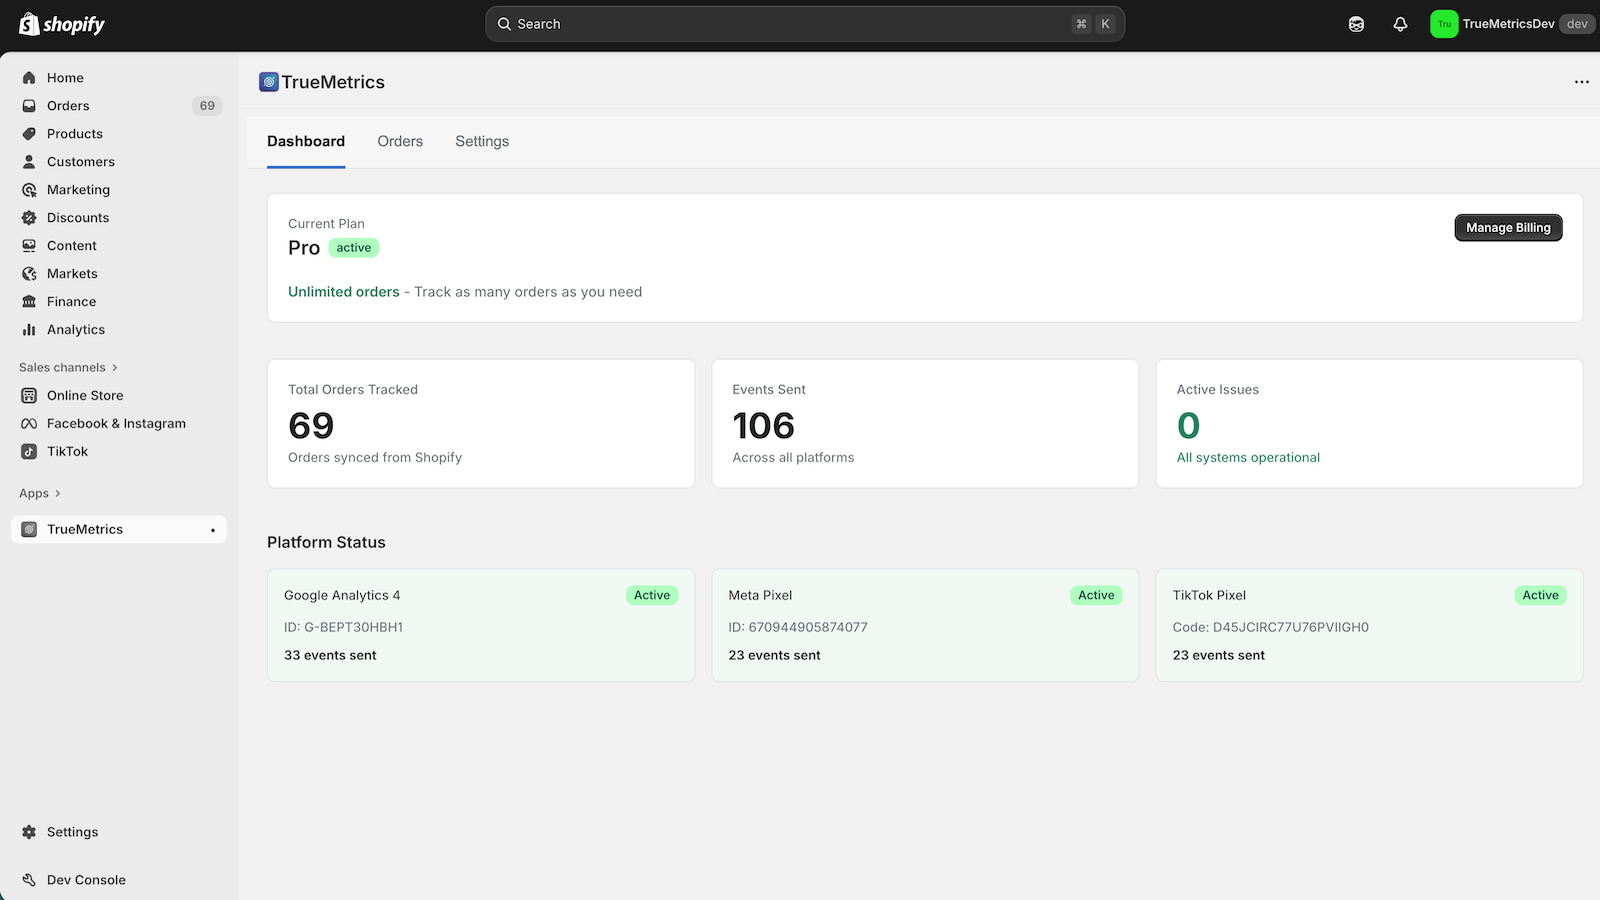Expand the Apps section
Image resolution: width=1600 pixels, height=900 pixels.
38,493
